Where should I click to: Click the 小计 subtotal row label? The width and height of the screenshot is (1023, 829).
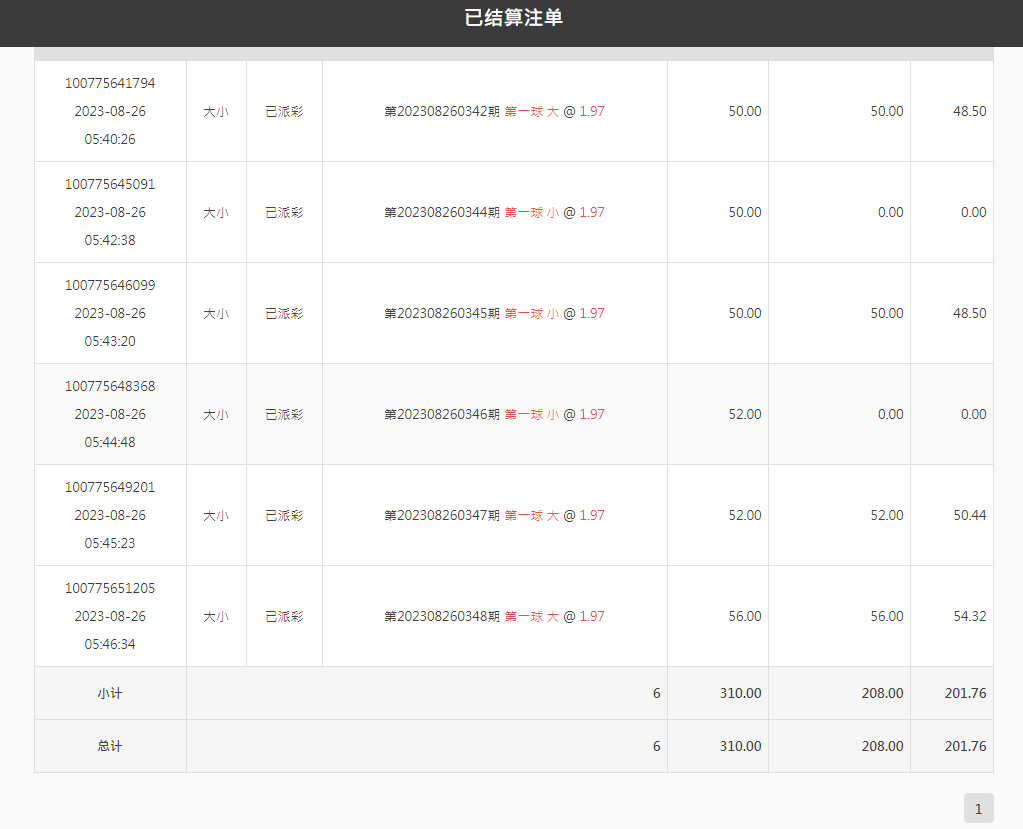110,694
